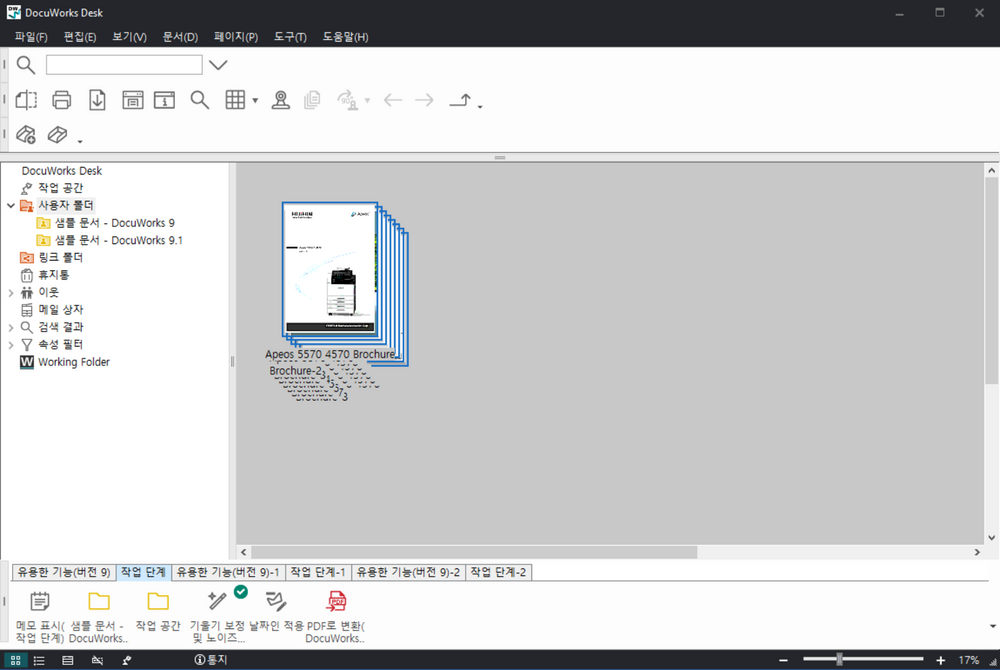
Task: Click the 기울기 보정 및 노이즈 icon
Action: (217, 601)
